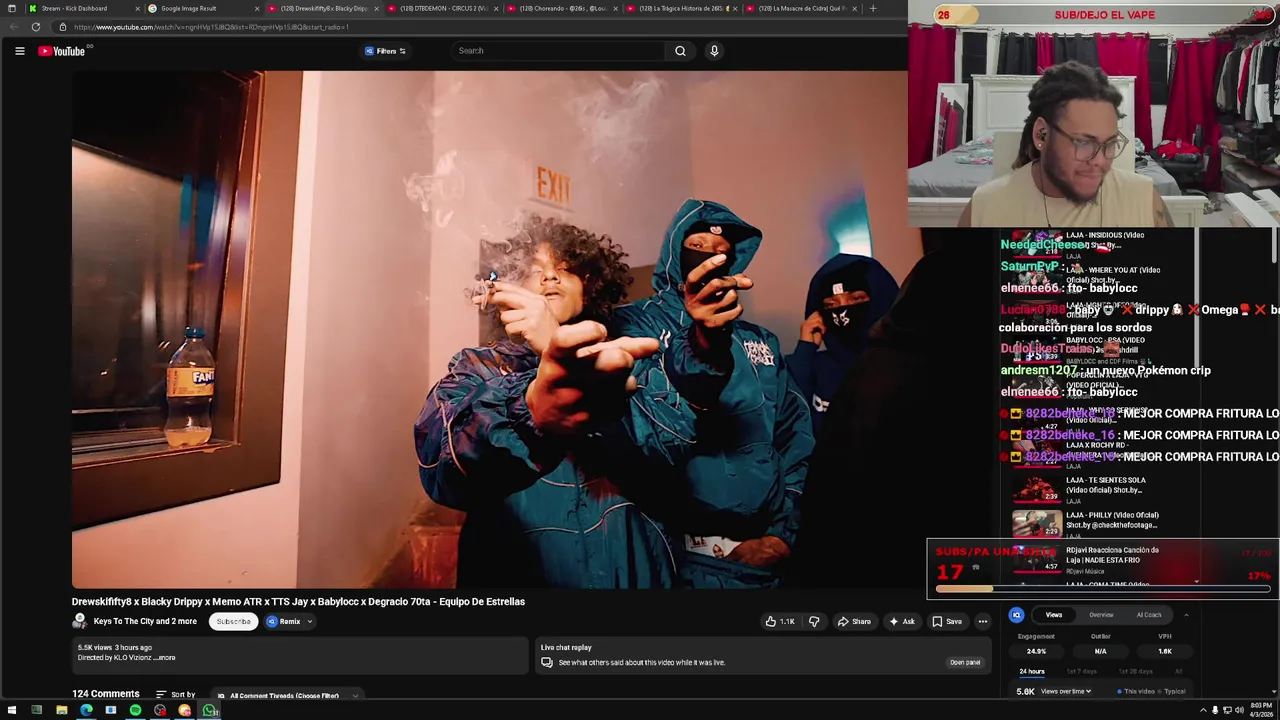Toggle the Typical legend series
Viewport: 1280px width, 720px height.
click(x=1173, y=691)
